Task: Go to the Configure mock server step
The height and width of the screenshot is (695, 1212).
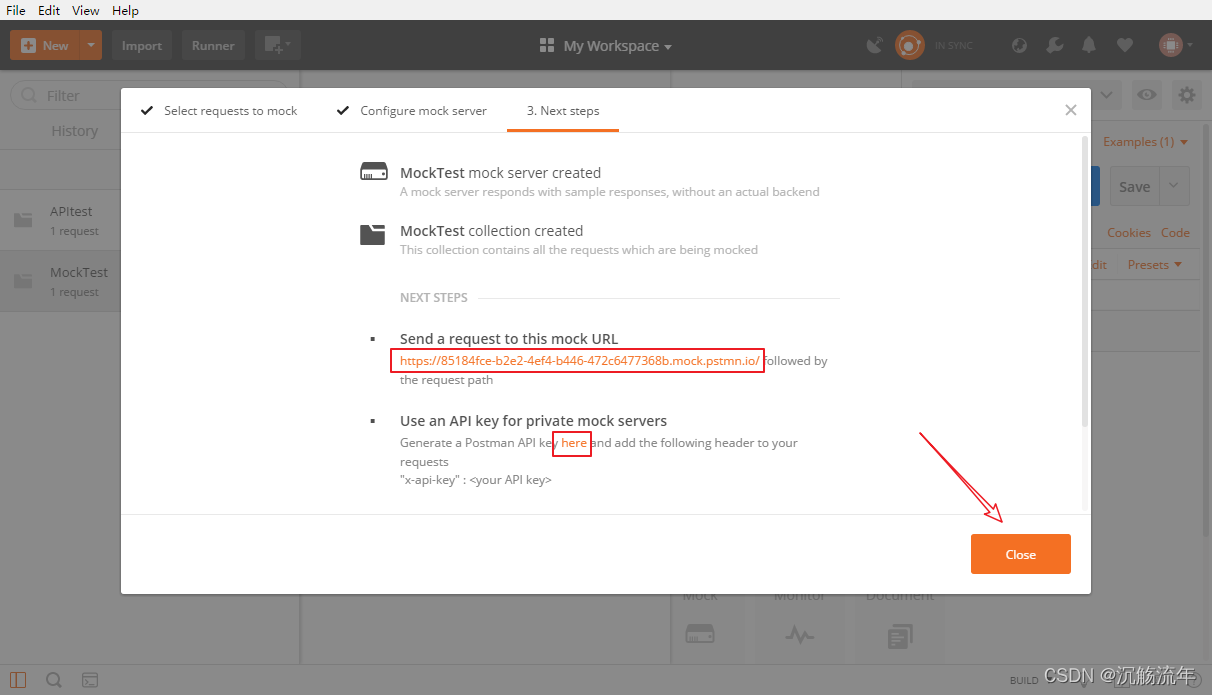Action: (412, 111)
